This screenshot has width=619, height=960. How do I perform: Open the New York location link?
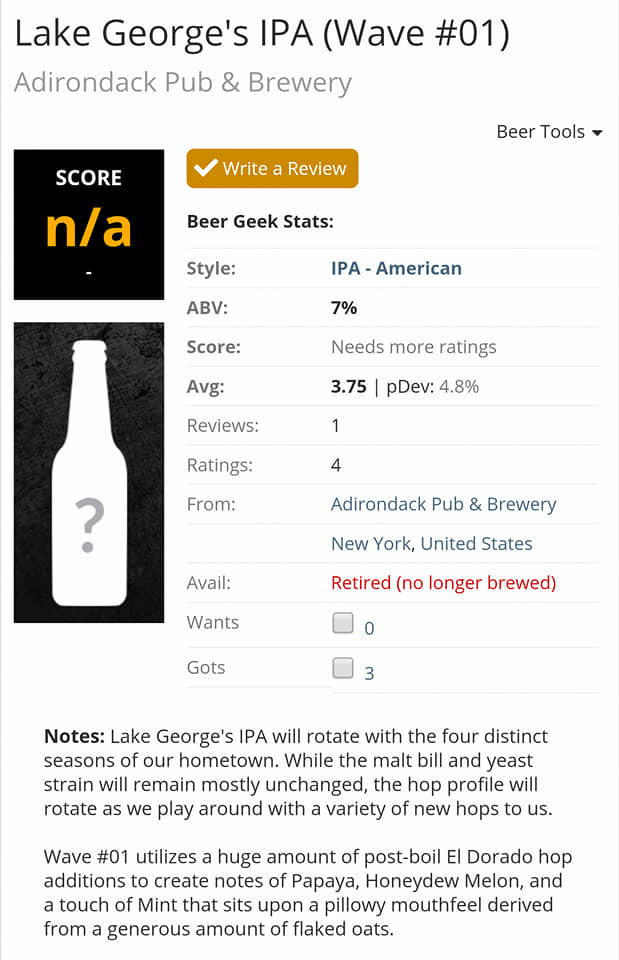pyautogui.click(x=371, y=544)
